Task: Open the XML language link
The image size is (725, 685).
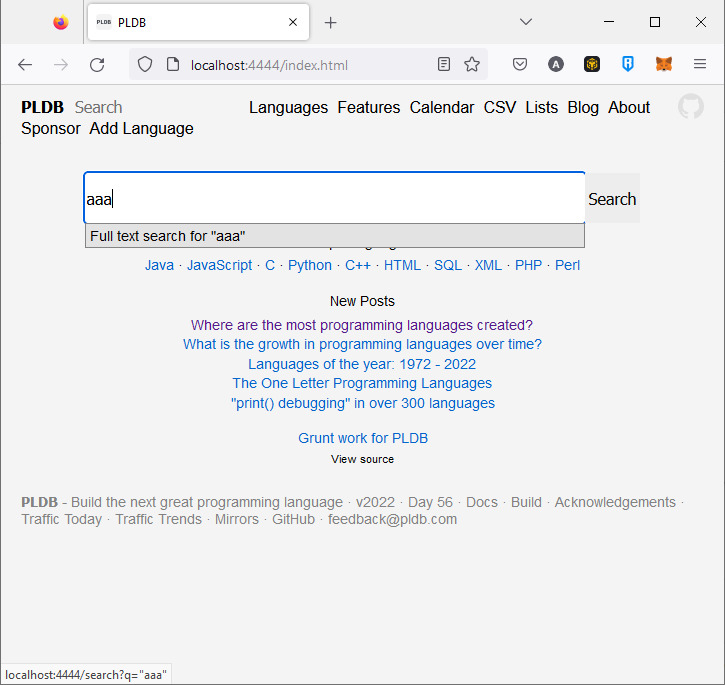Action: [x=488, y=265]
